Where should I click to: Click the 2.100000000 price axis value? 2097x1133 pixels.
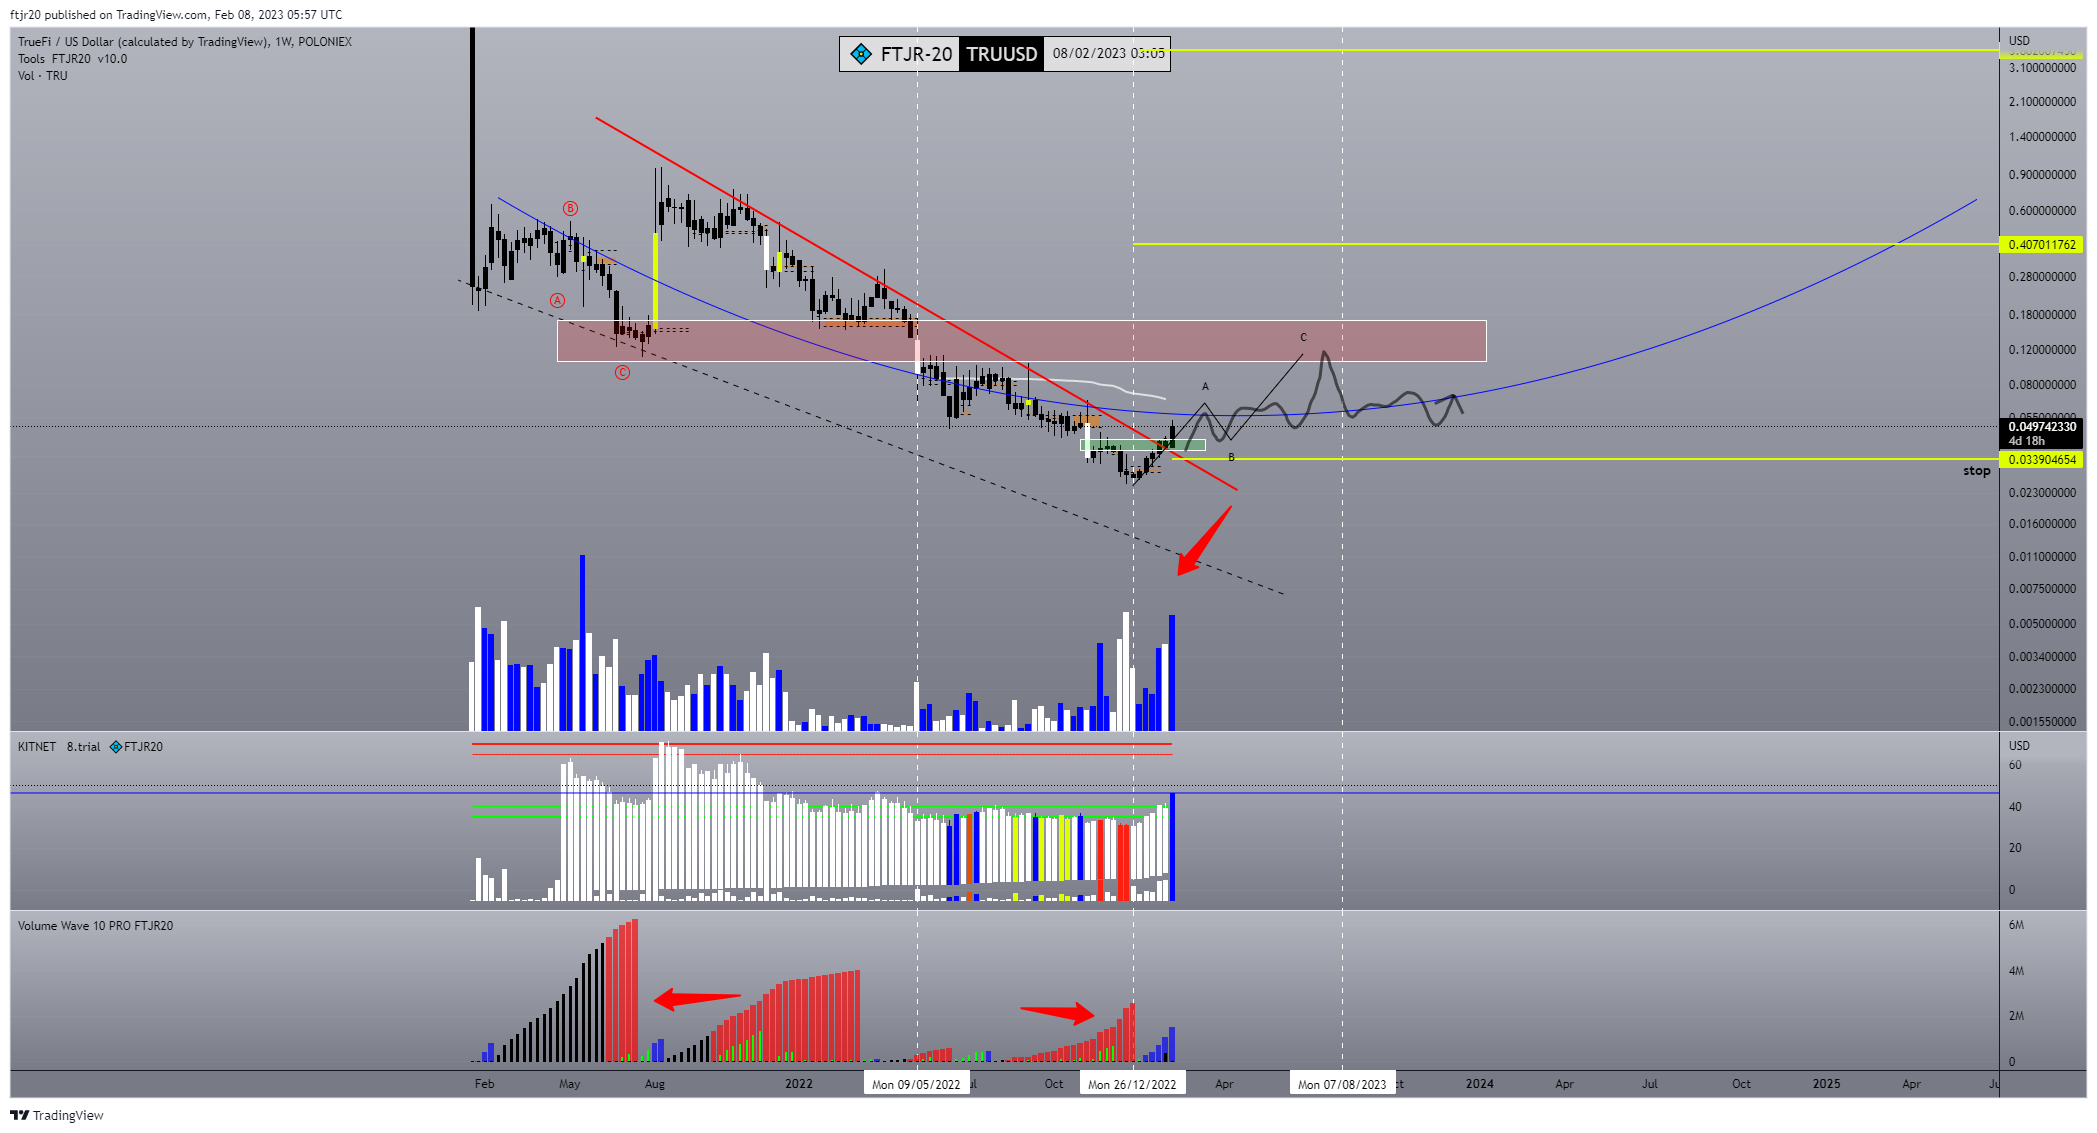(x=2042, y=102)
